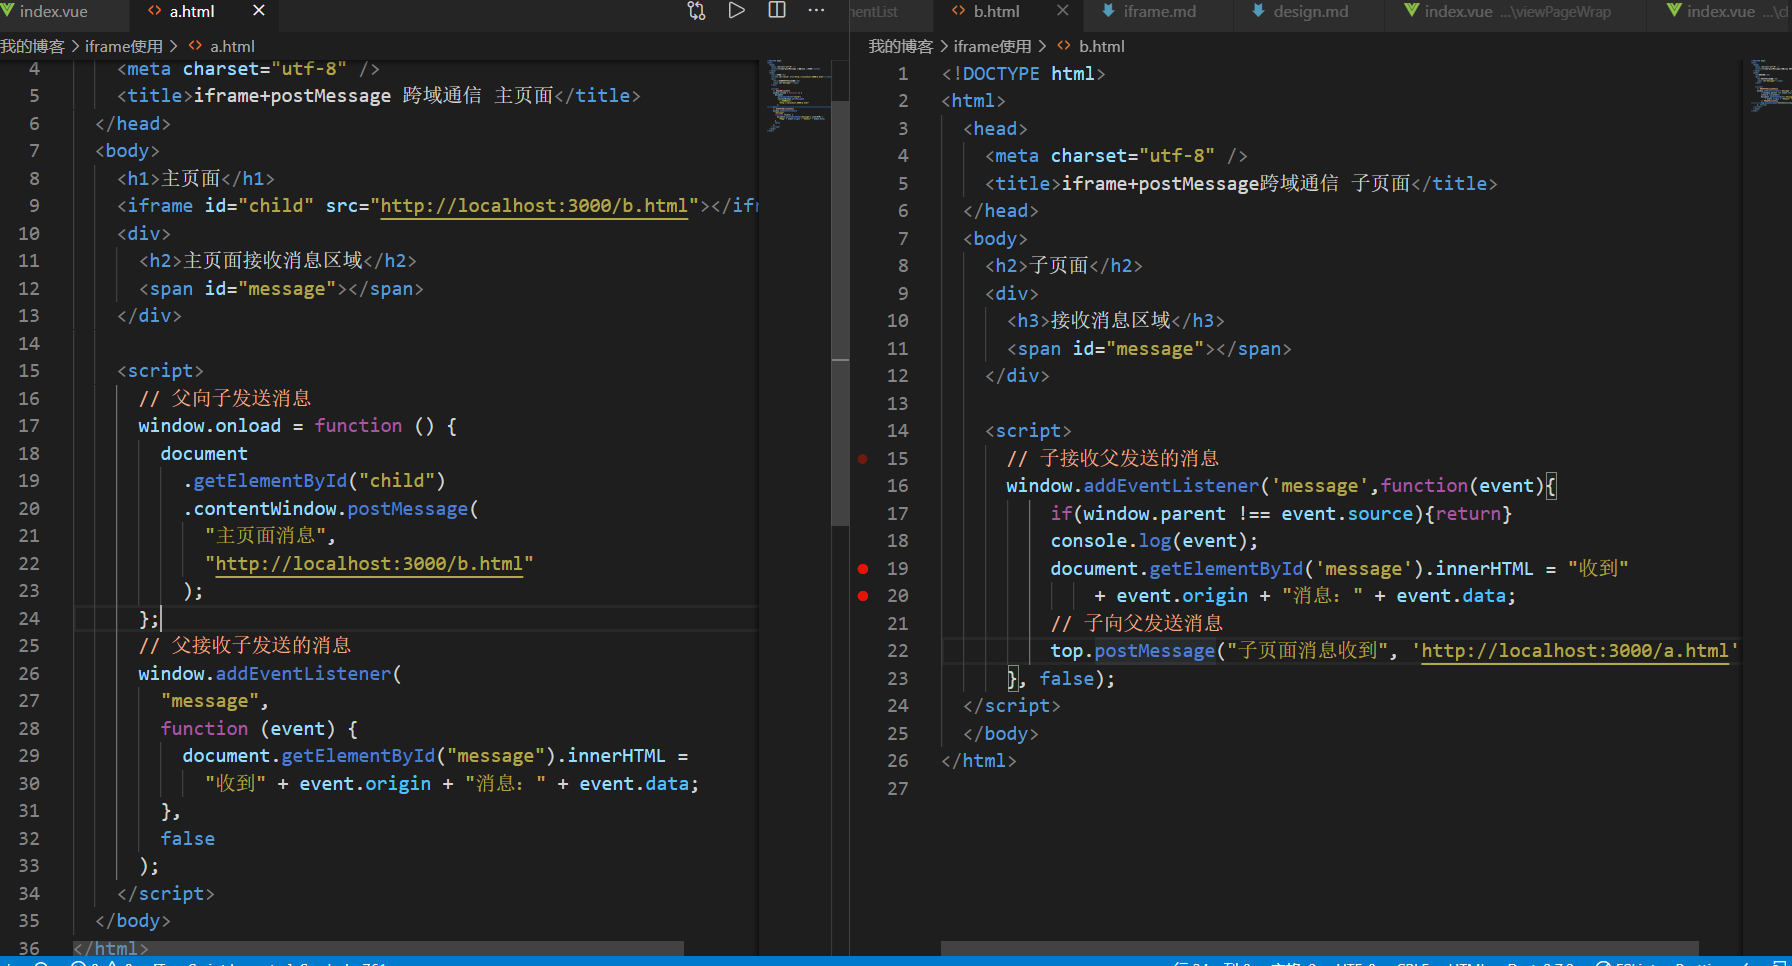
Task: Select 我的博客 in the b.html breadcrumb
Action: [900, 46]
